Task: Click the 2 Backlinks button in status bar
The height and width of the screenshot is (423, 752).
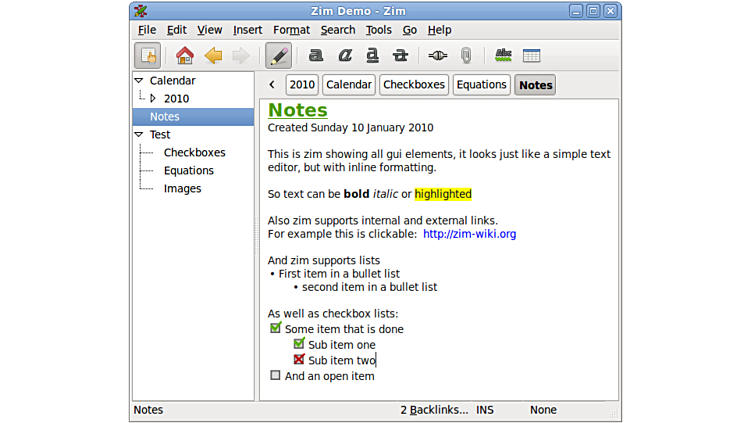Action: [x=434, y=410]
